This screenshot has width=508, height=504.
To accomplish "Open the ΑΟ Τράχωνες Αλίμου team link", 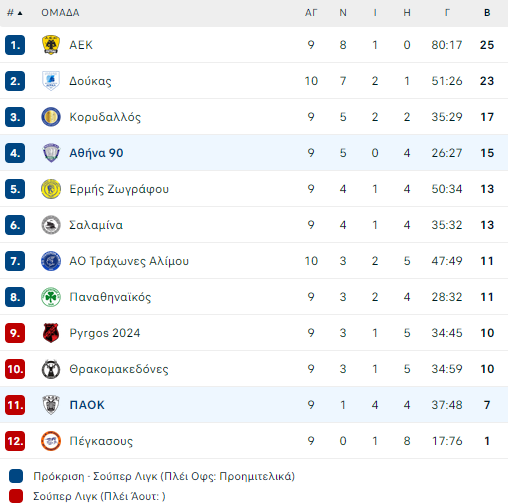I will (x=129, y=261).
